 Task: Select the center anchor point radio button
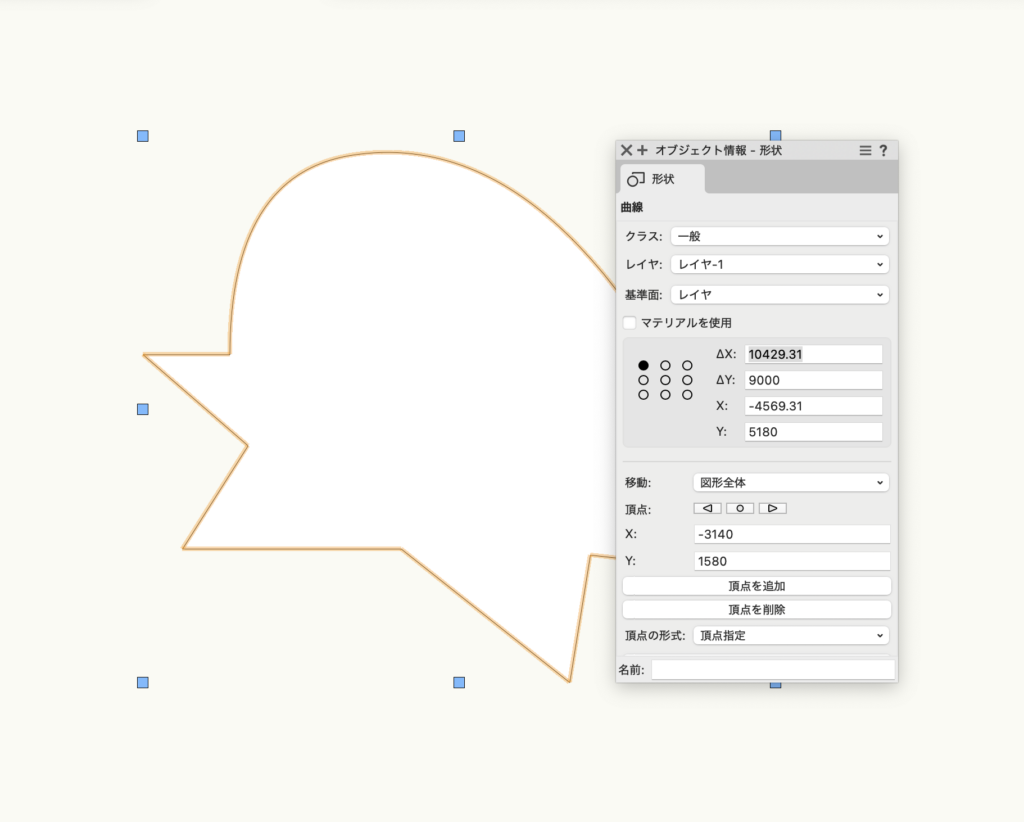click(x=665, y=380)
